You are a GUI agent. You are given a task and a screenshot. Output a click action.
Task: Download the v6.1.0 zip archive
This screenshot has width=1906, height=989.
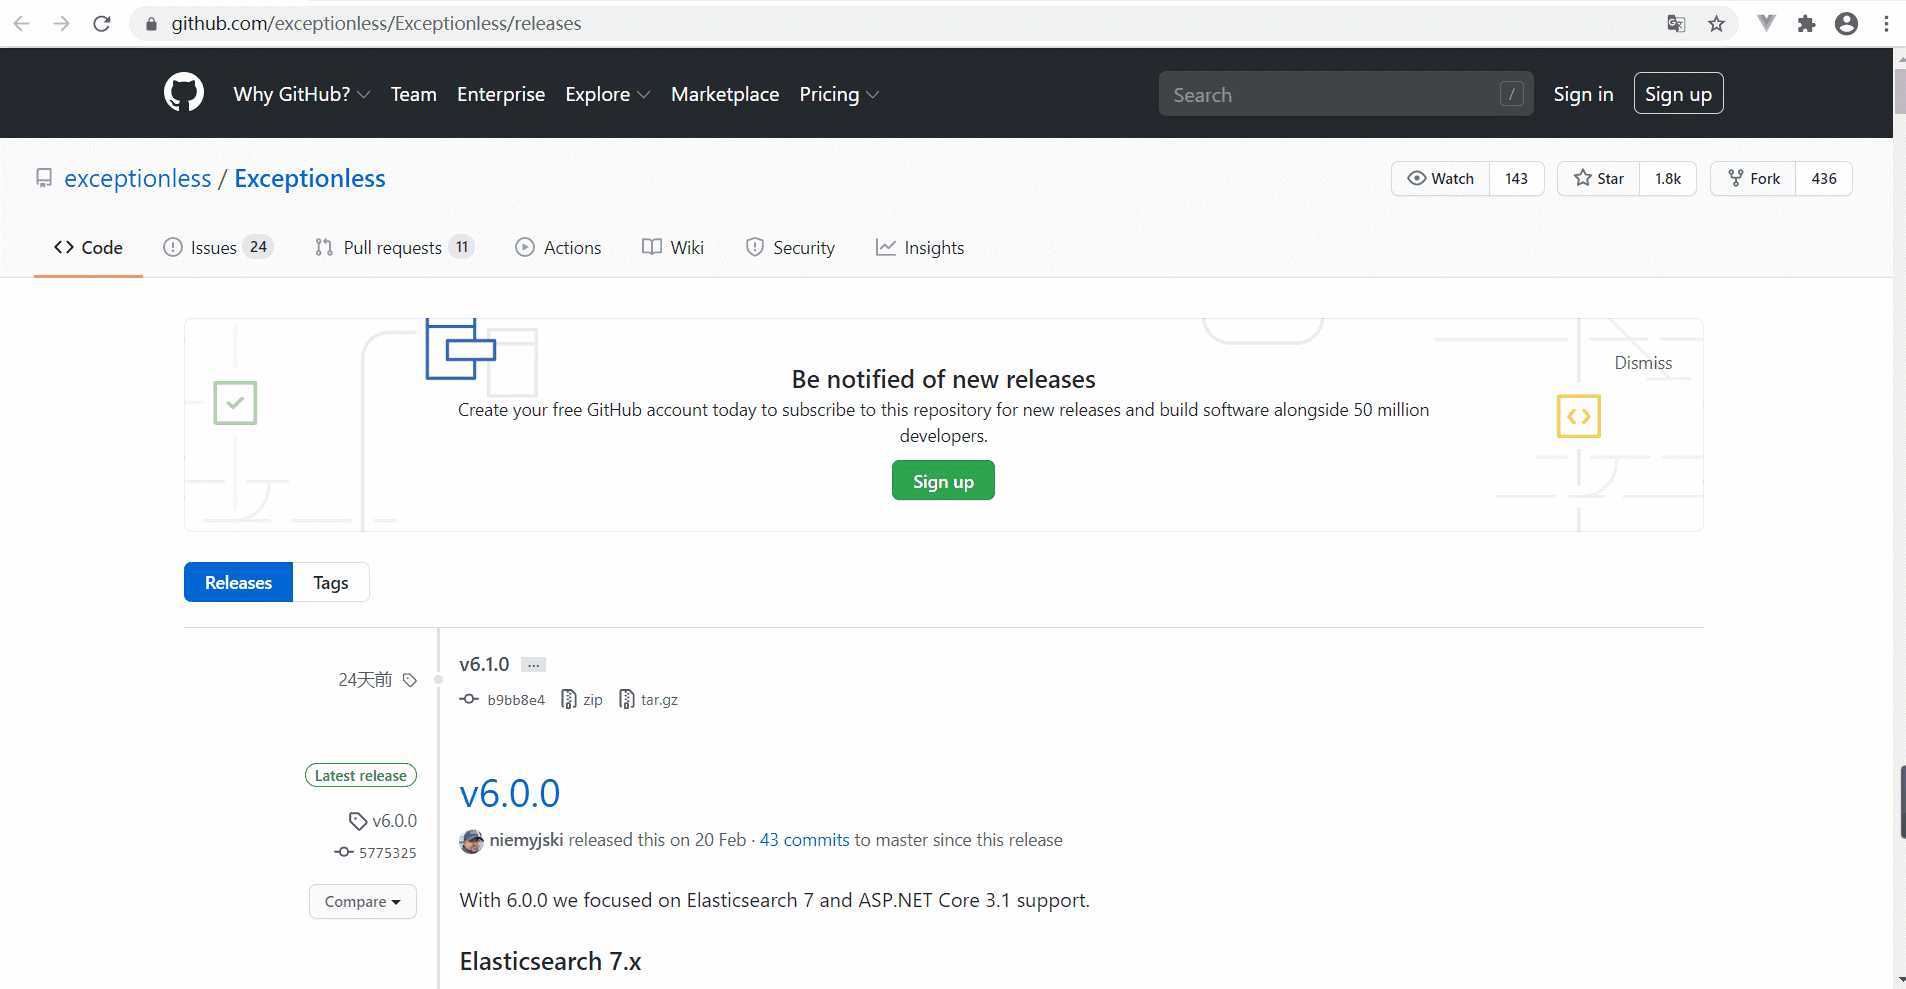(582, 700)
